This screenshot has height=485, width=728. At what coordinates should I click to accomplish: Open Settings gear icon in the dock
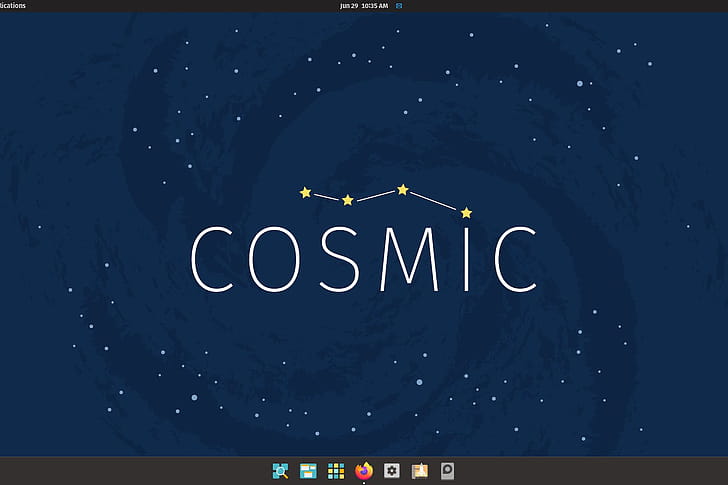392,470
